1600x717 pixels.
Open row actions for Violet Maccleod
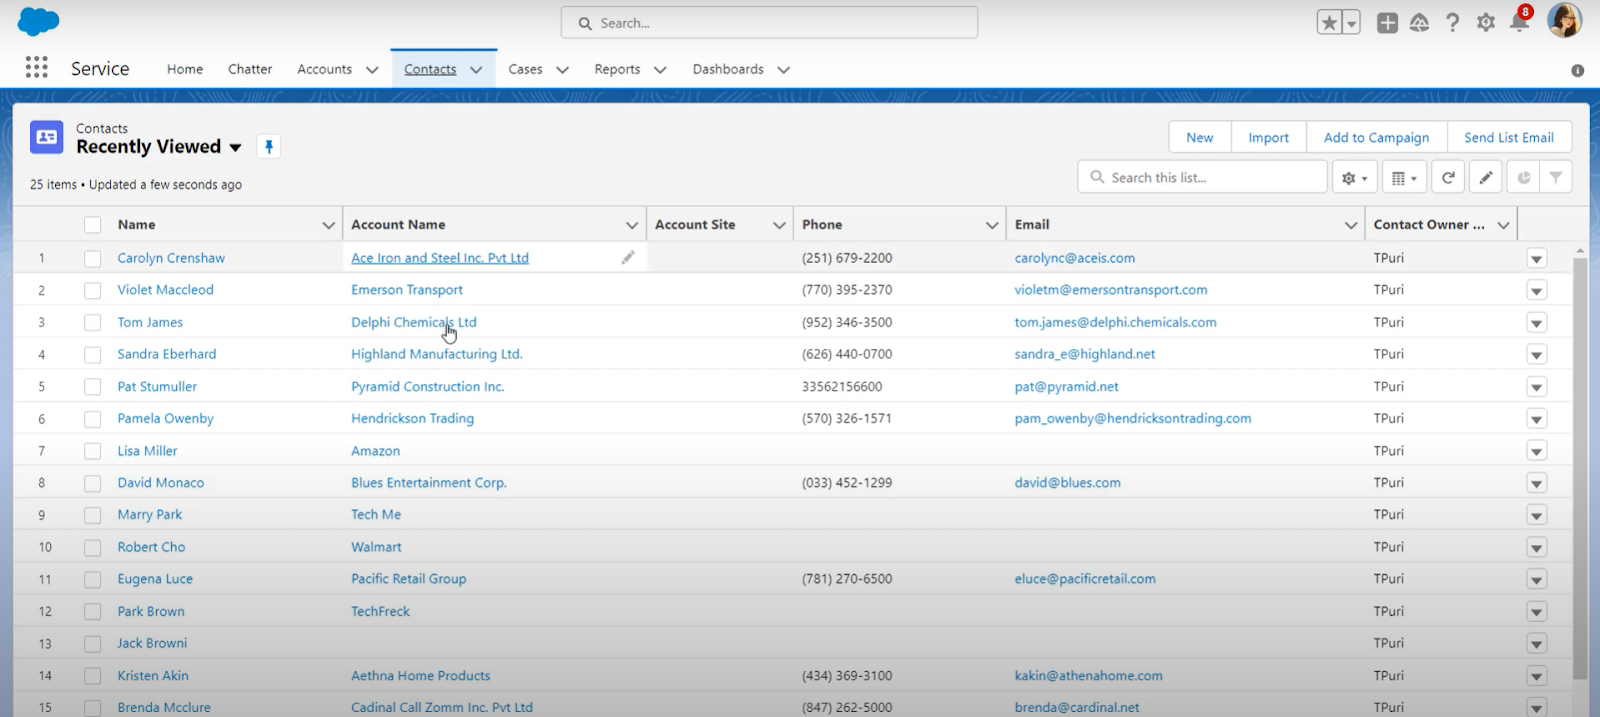click(x=1537, y=291)
